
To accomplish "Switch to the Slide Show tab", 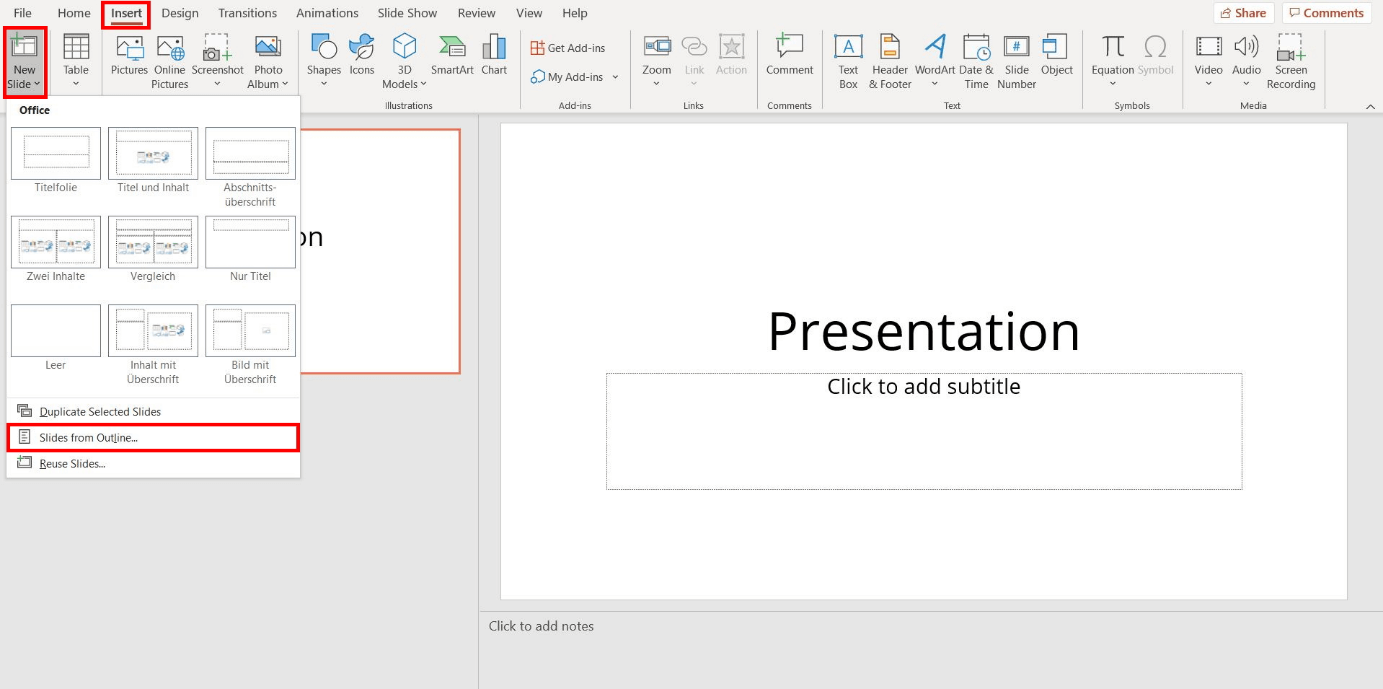I will 407,13.
